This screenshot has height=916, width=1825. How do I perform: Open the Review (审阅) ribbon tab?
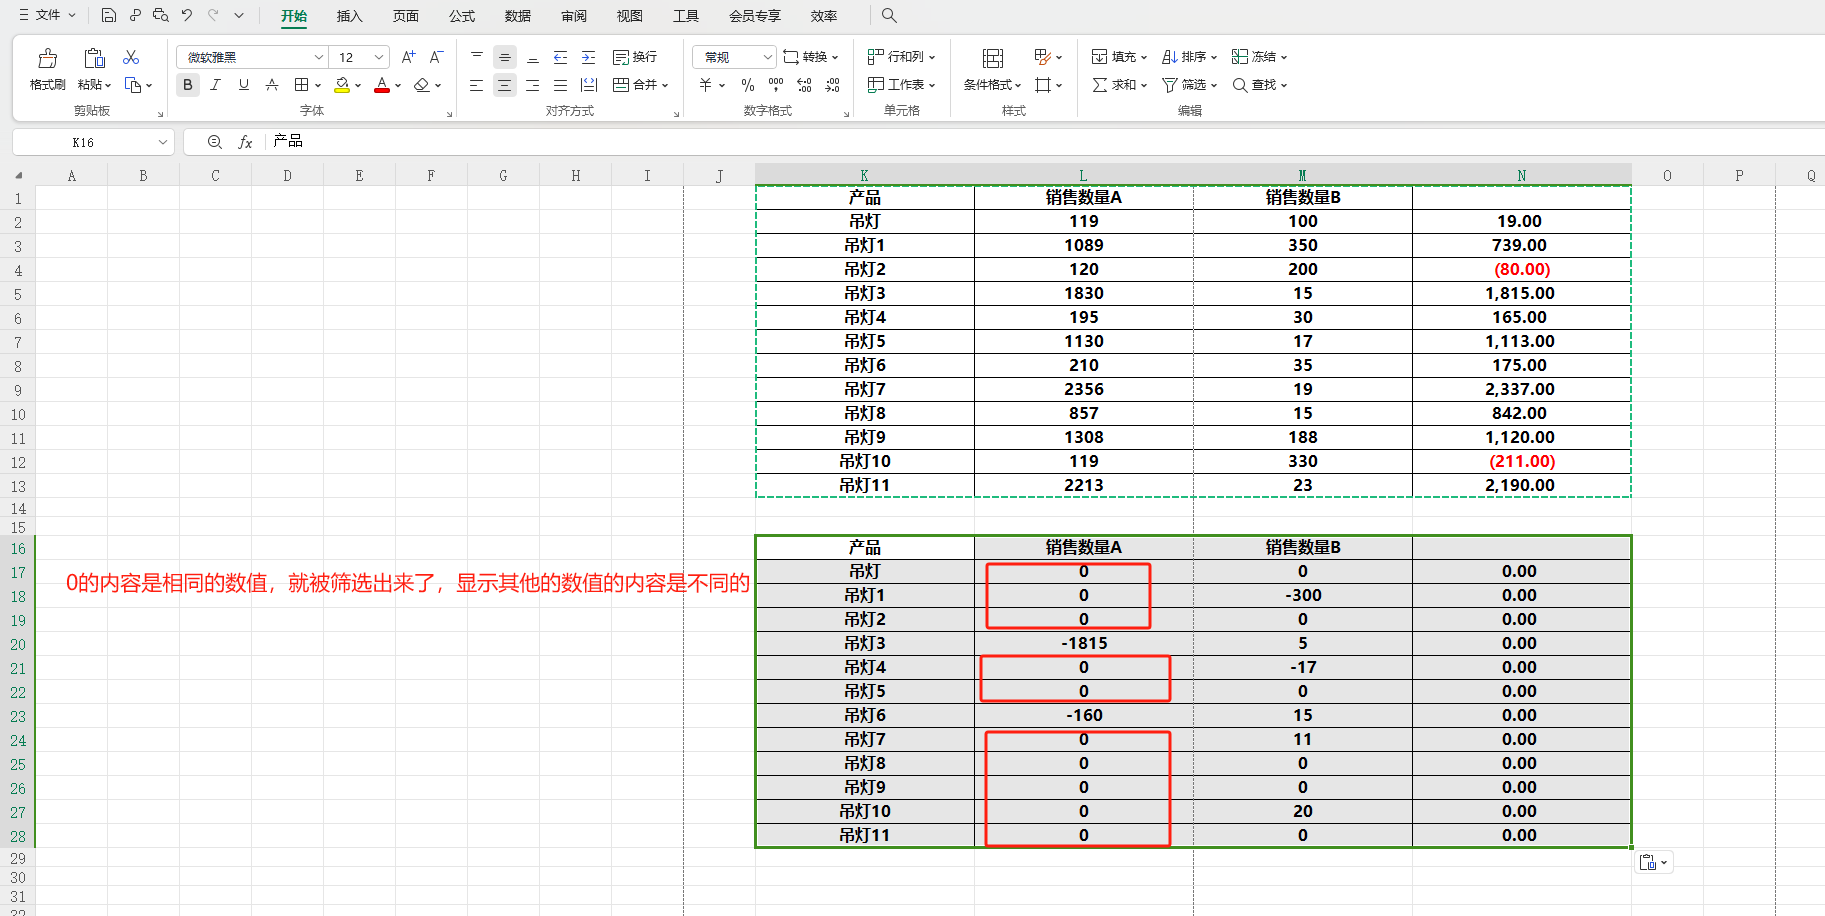(x=574, y=16)
